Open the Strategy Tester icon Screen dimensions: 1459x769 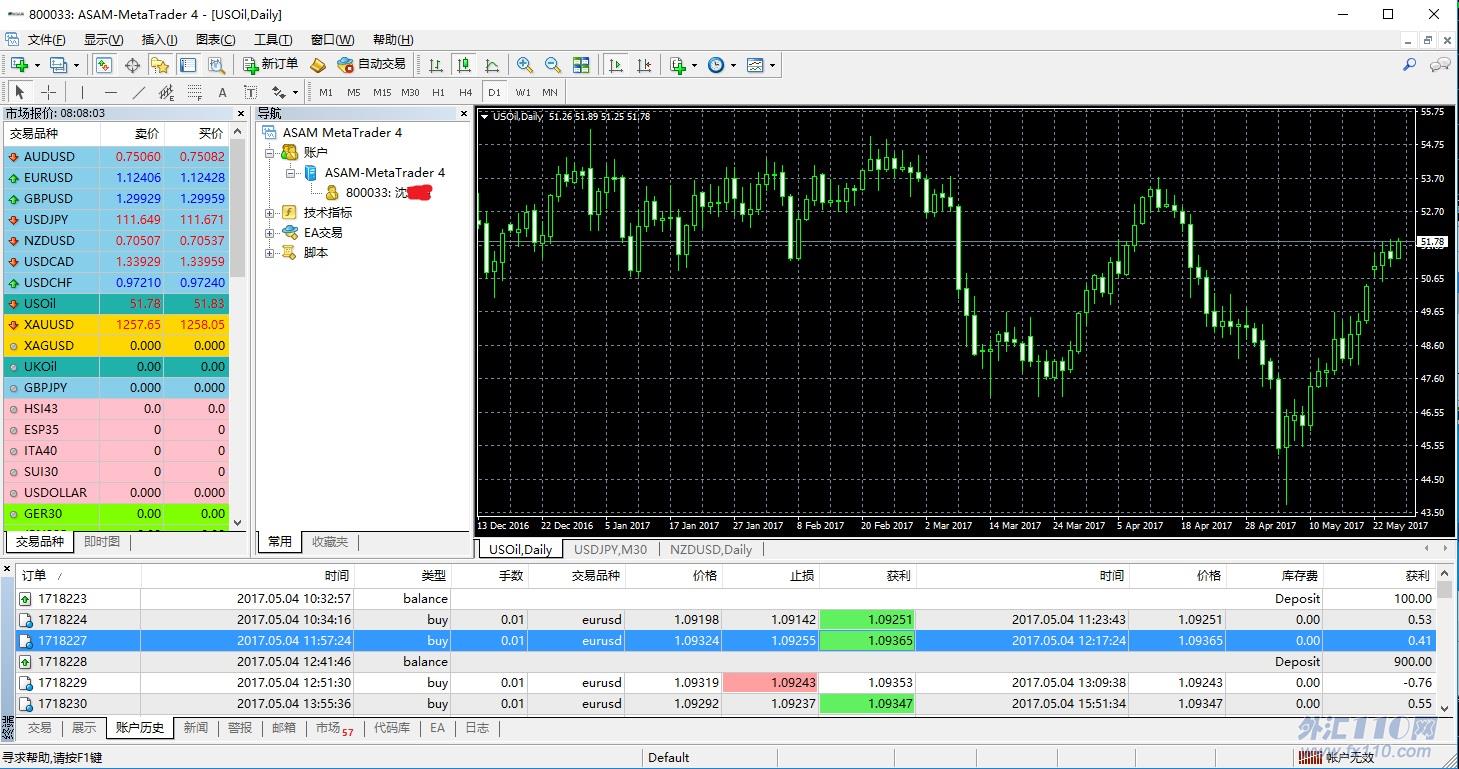pyautogui.click(x=216, y=65)
